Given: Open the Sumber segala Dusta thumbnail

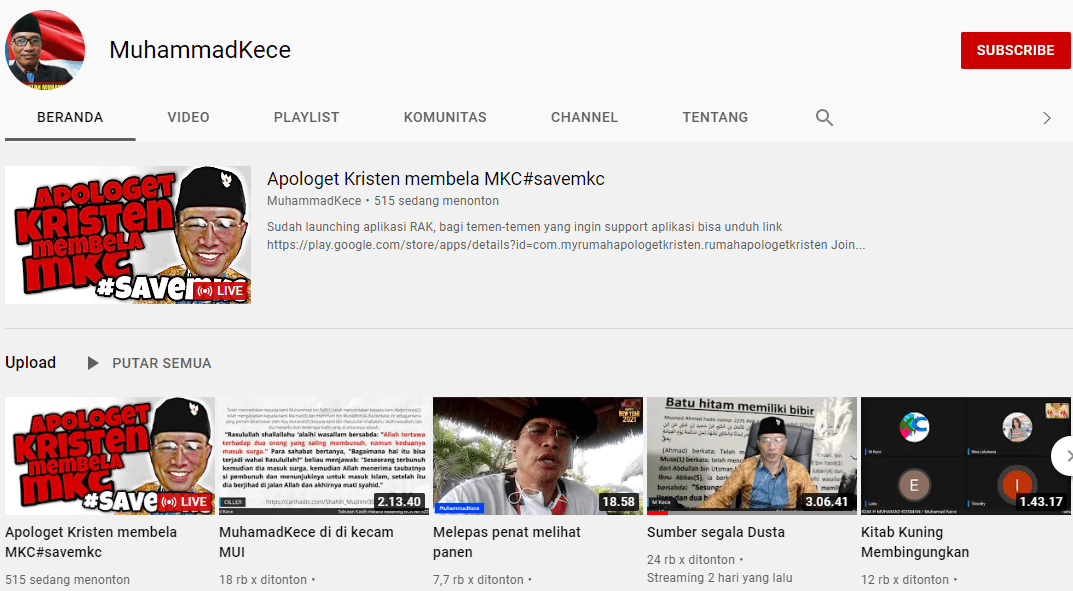Looking at the screenshot, I should [x=751, y=456].
